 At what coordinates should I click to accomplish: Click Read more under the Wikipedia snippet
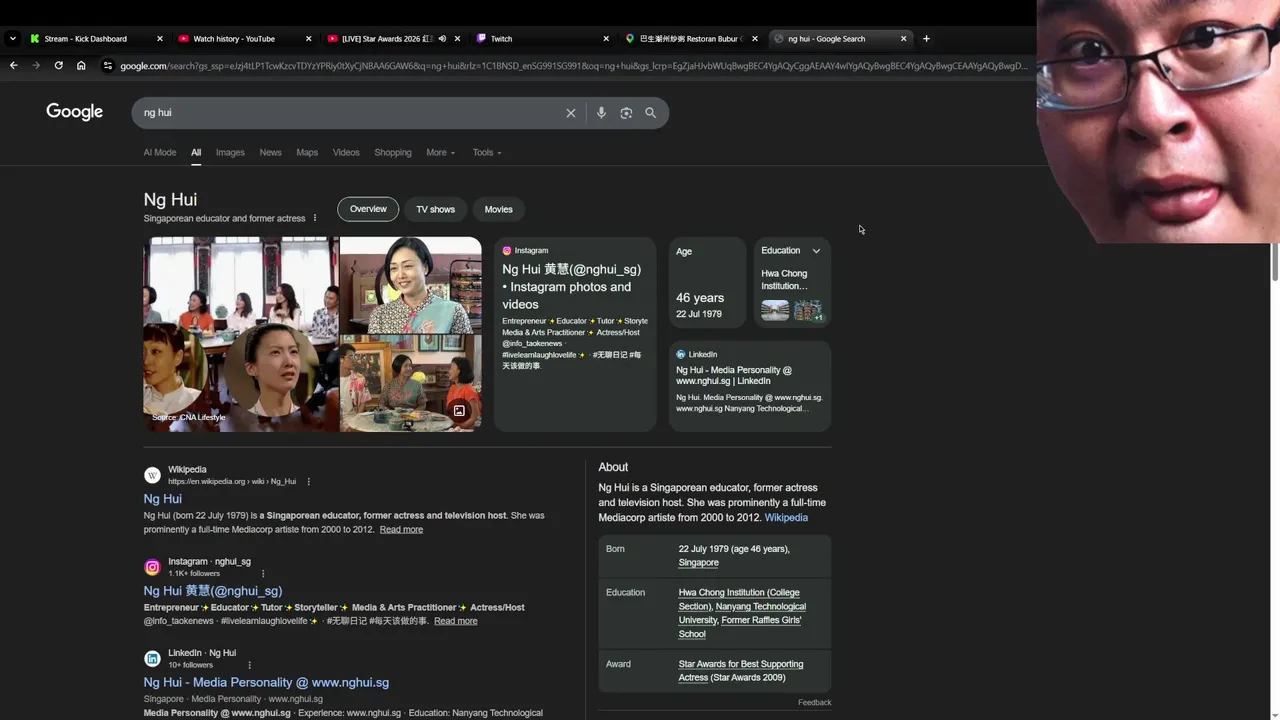[x=401, y=530]
